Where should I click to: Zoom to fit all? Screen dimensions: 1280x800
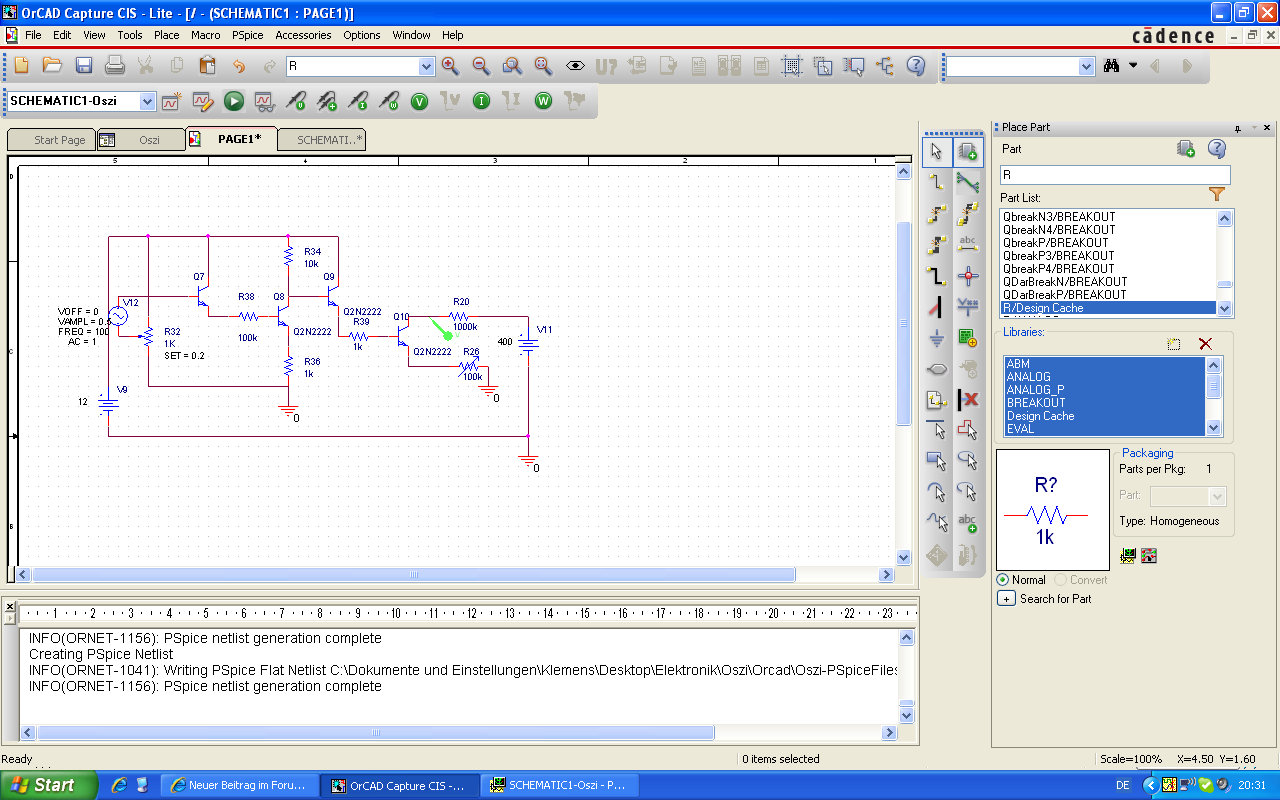point(544,66)
